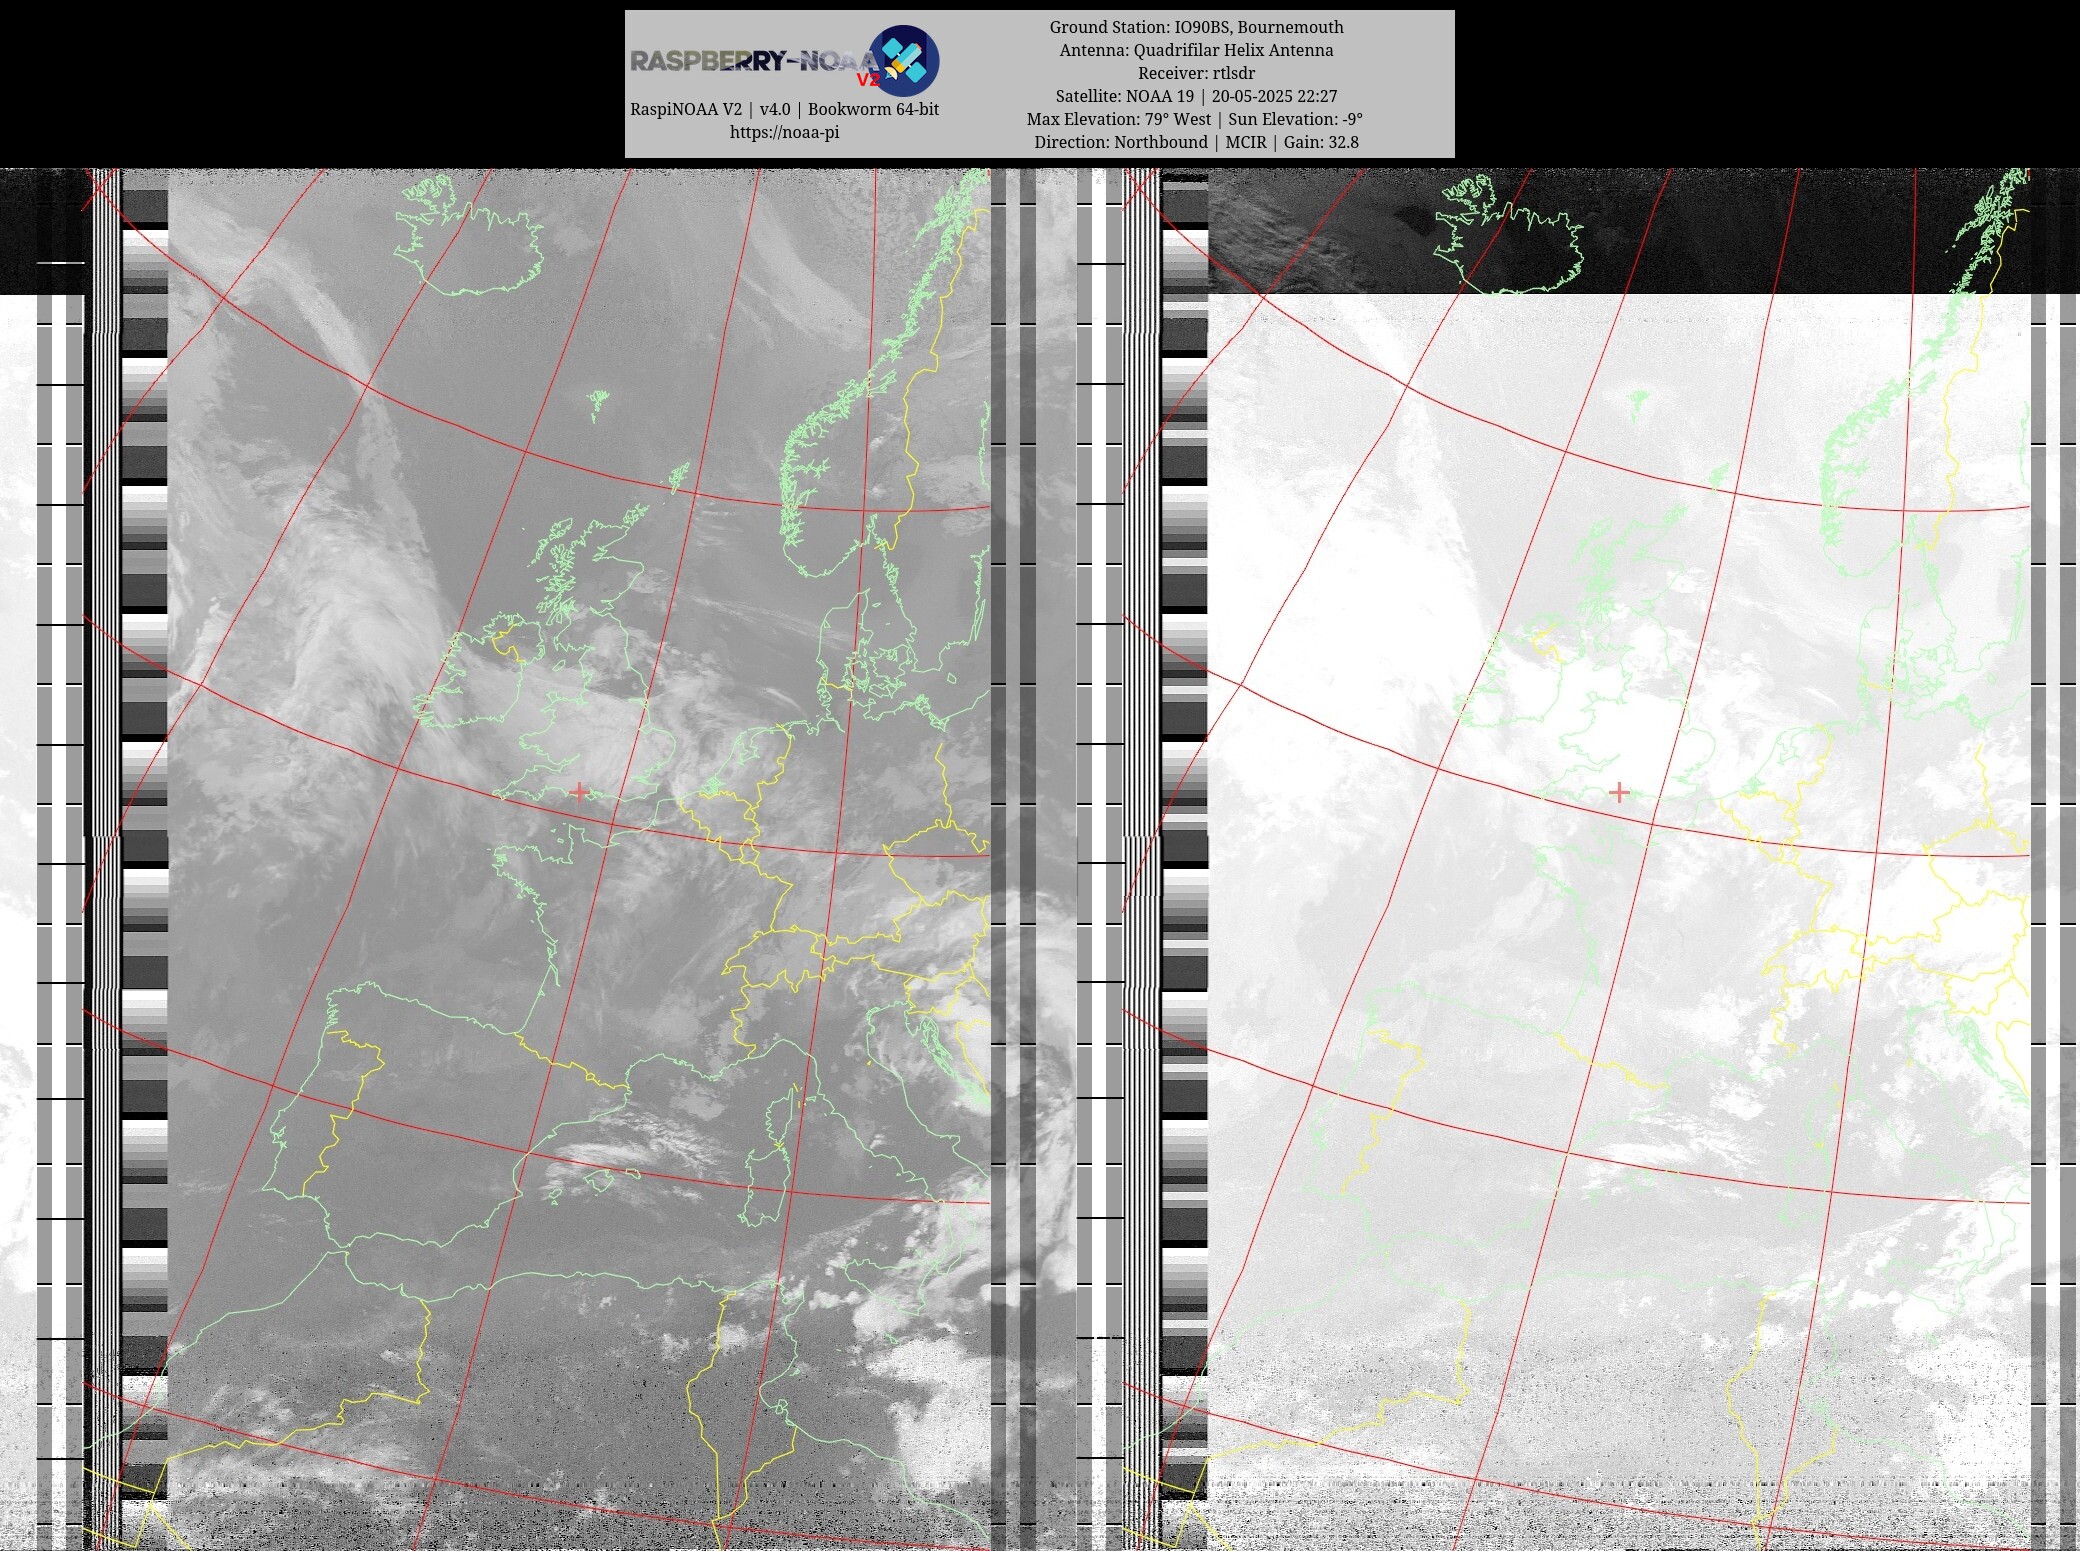2080x1551 pixels.
Task: Click the Iceland outline in the left image
Action: [470, 237]
